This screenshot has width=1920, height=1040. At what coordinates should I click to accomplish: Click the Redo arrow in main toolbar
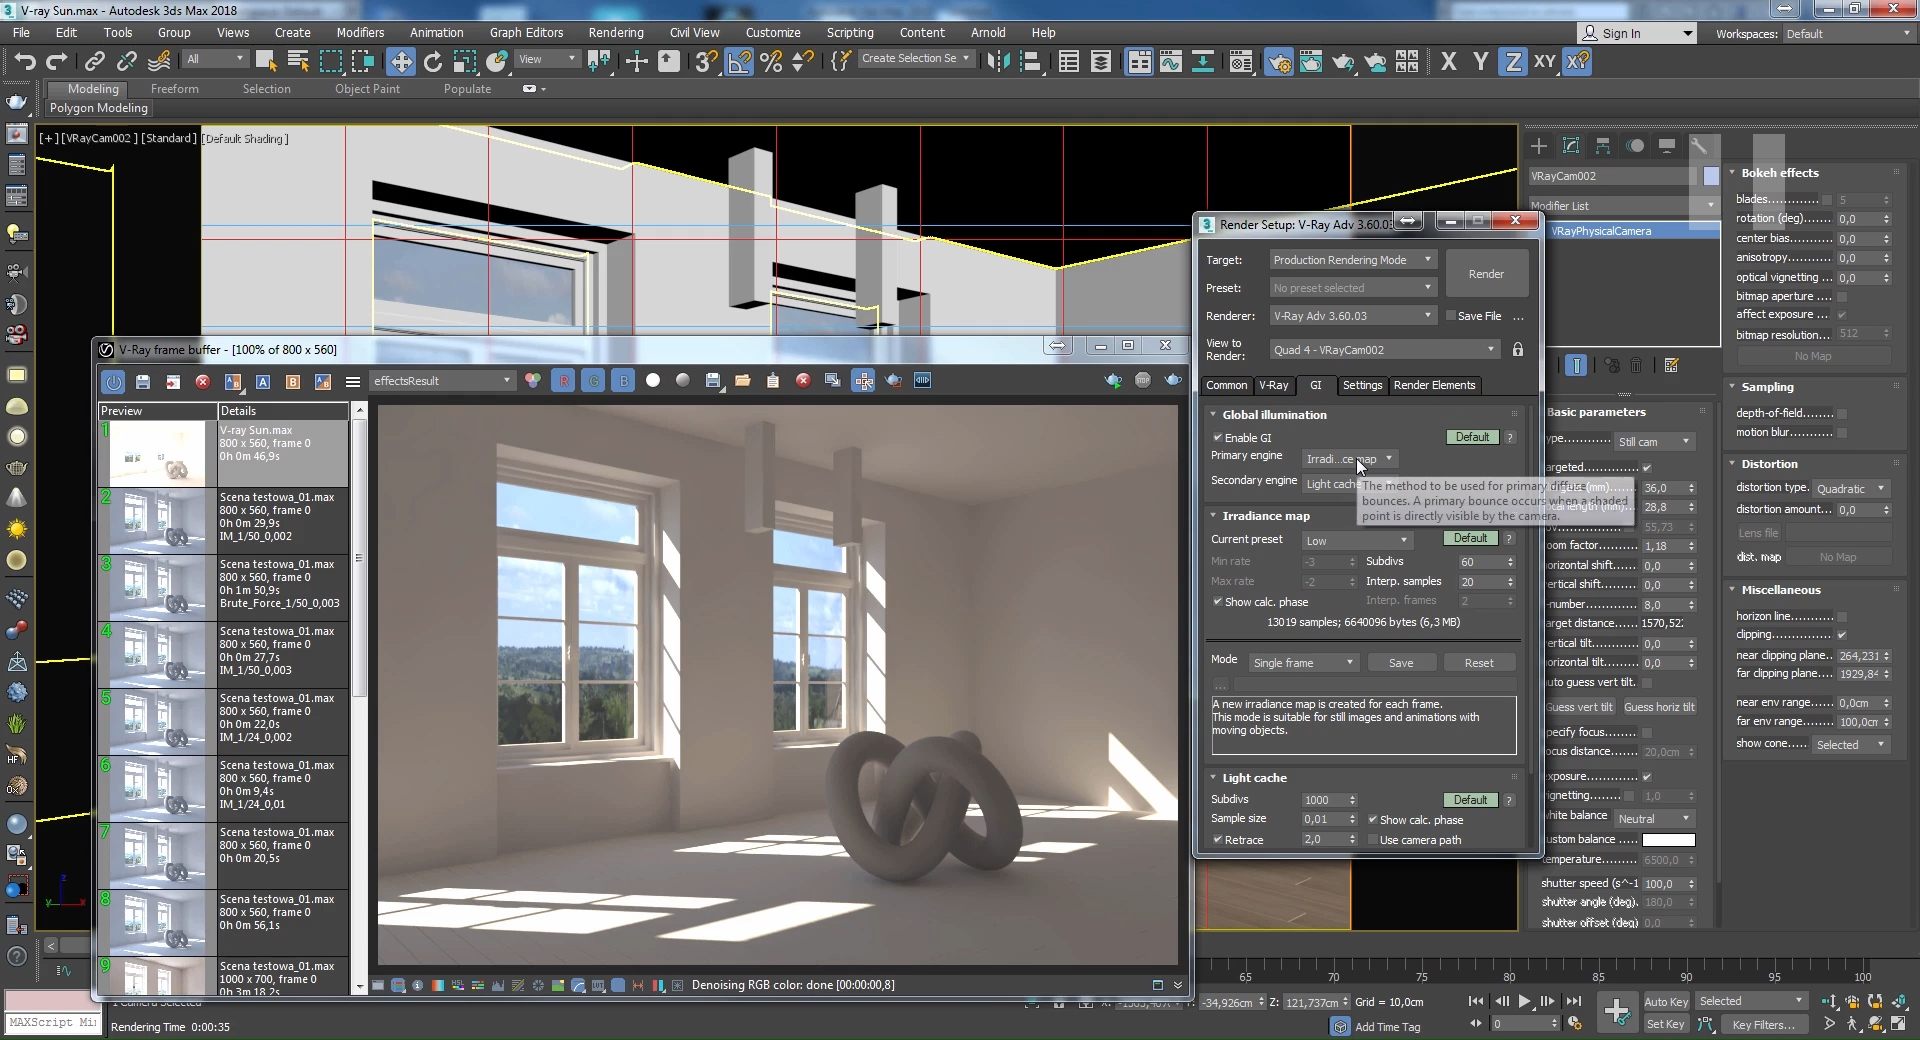[x=57, y=62]
